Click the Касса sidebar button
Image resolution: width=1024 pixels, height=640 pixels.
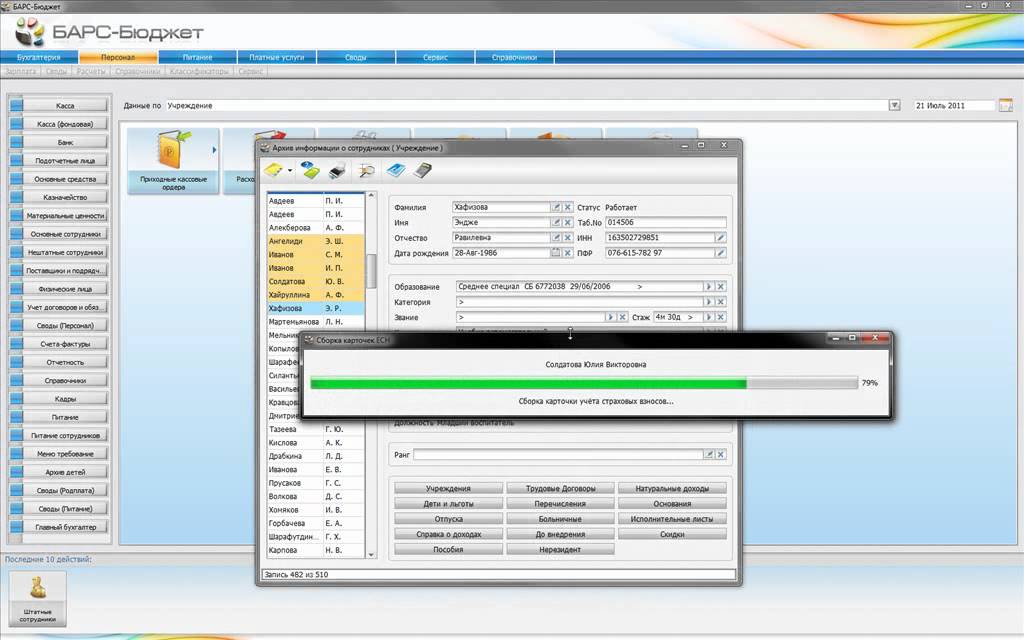click(x=65, y=105)
